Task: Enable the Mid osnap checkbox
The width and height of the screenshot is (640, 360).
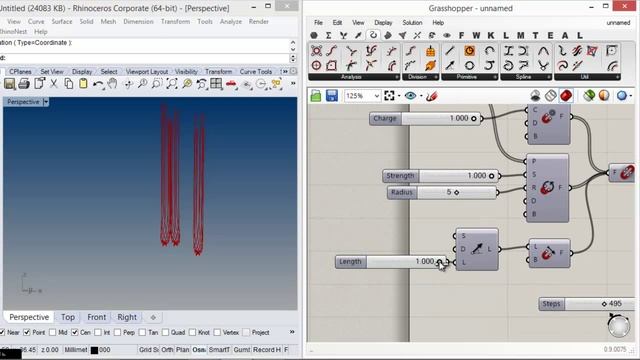Action: click(53, 332)
